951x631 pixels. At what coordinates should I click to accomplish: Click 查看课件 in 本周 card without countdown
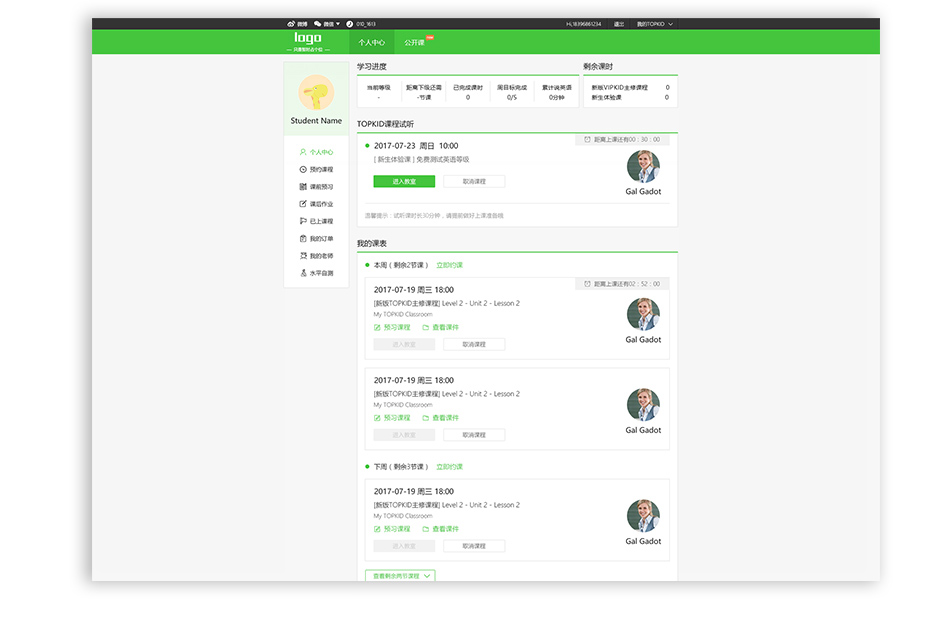coord(440,418)
